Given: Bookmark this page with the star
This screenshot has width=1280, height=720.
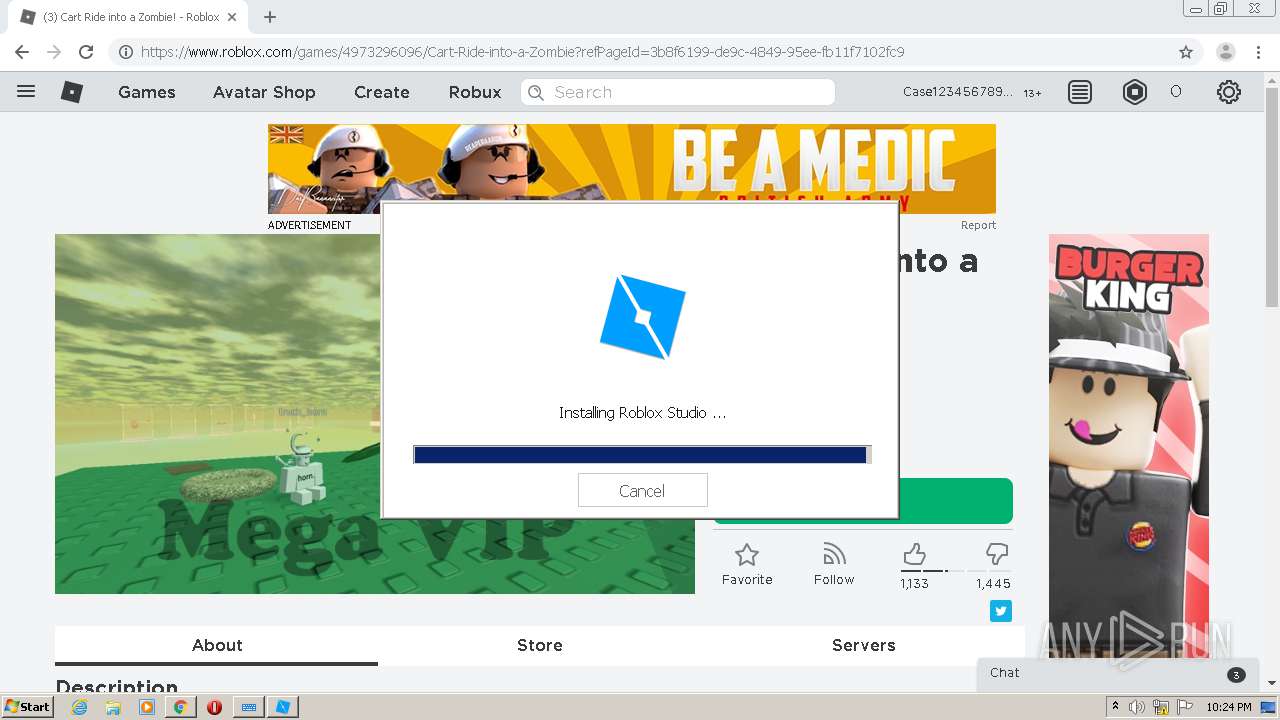Looking at the screenshot, I should pos(1186,52).
